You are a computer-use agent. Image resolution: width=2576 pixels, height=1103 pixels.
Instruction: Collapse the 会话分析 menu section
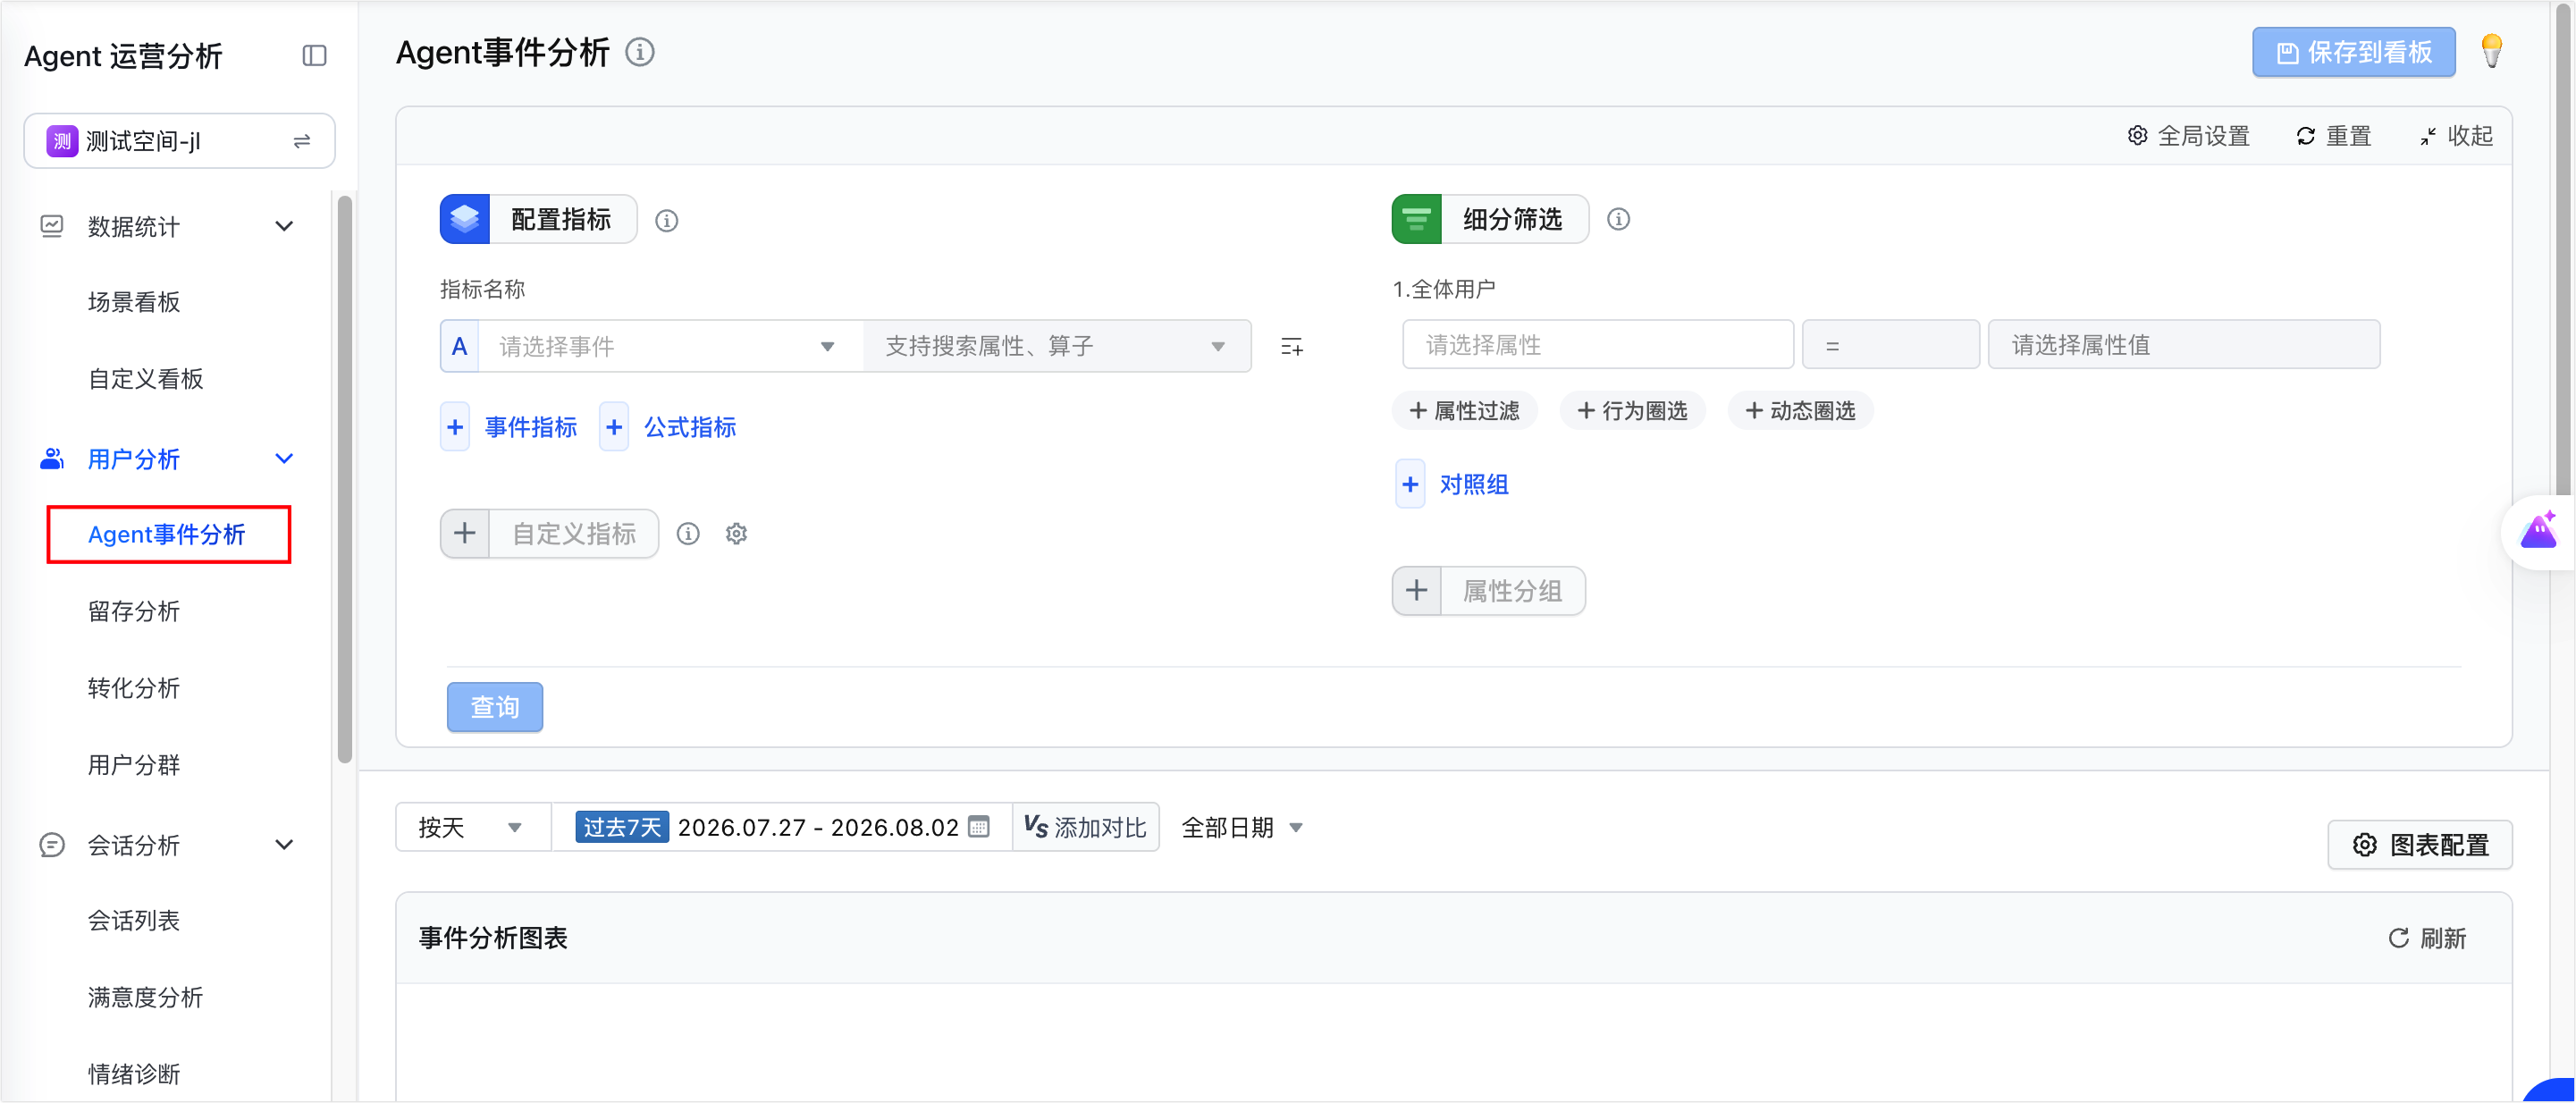point(284,845)
